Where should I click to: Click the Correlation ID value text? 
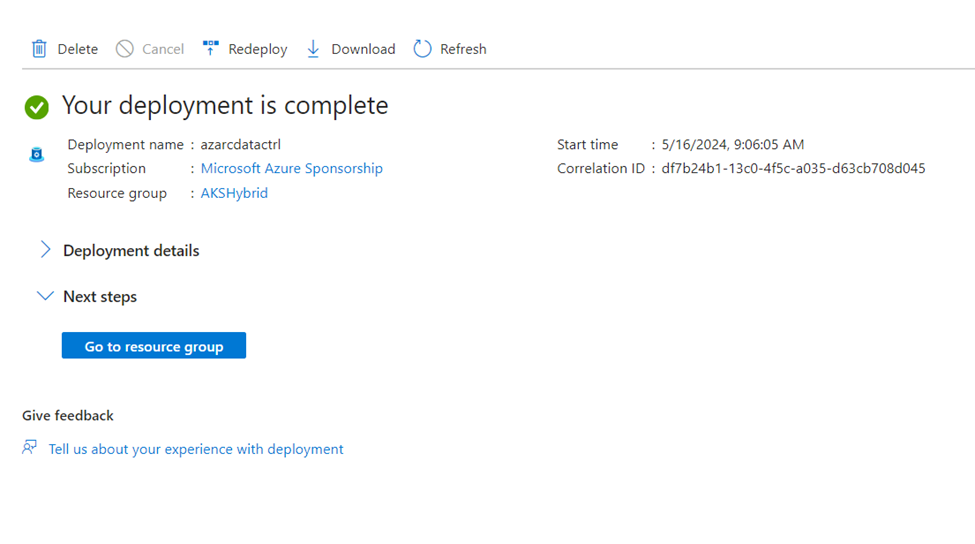click(793, 168)
